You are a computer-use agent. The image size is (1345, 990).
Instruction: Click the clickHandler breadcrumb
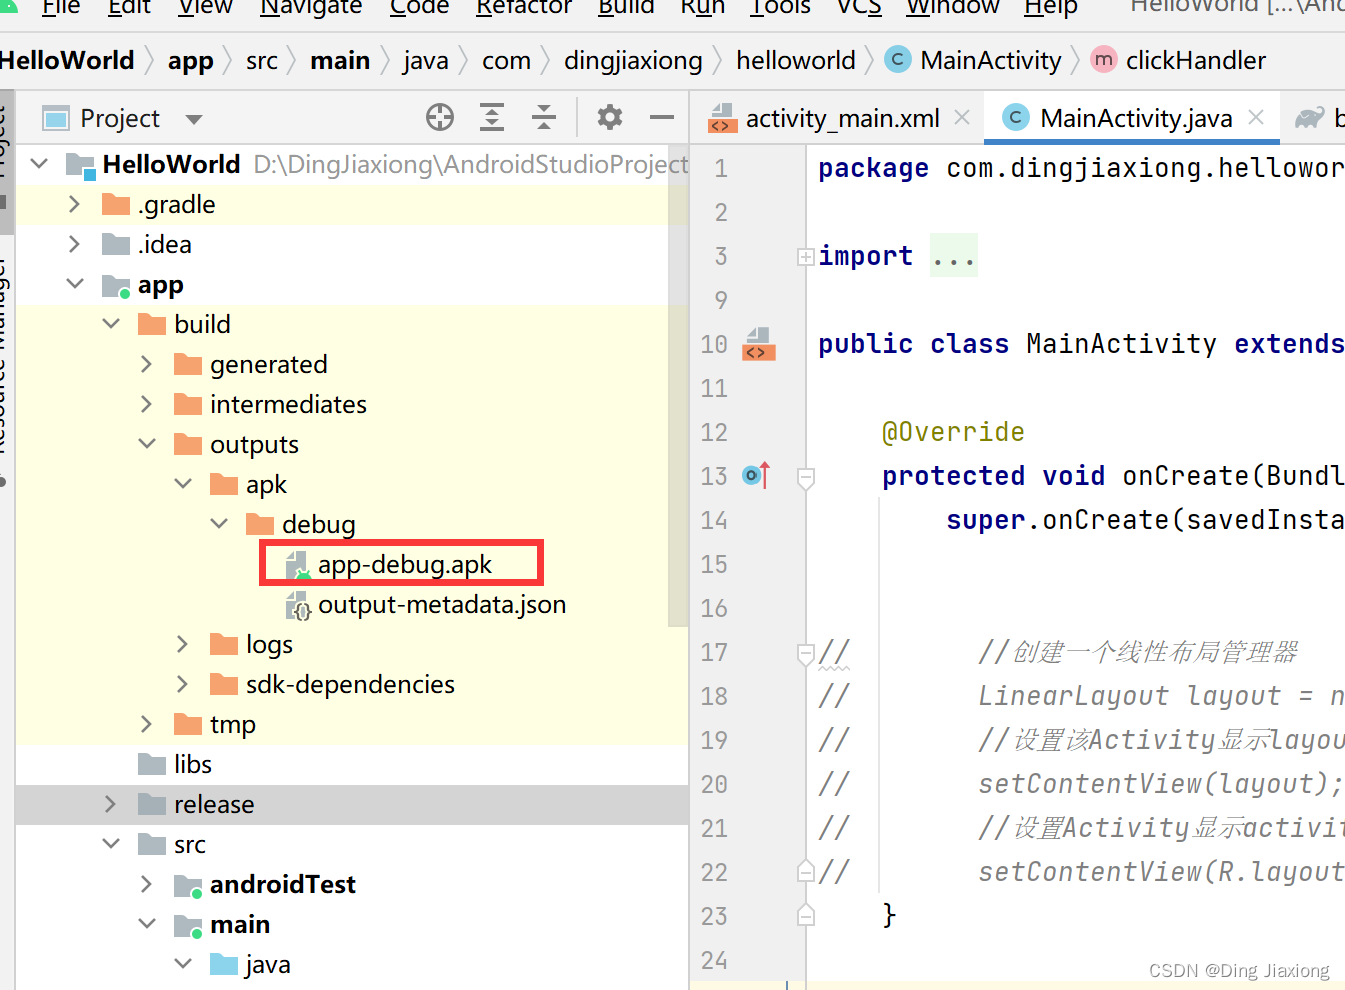tap(1196, 60)
